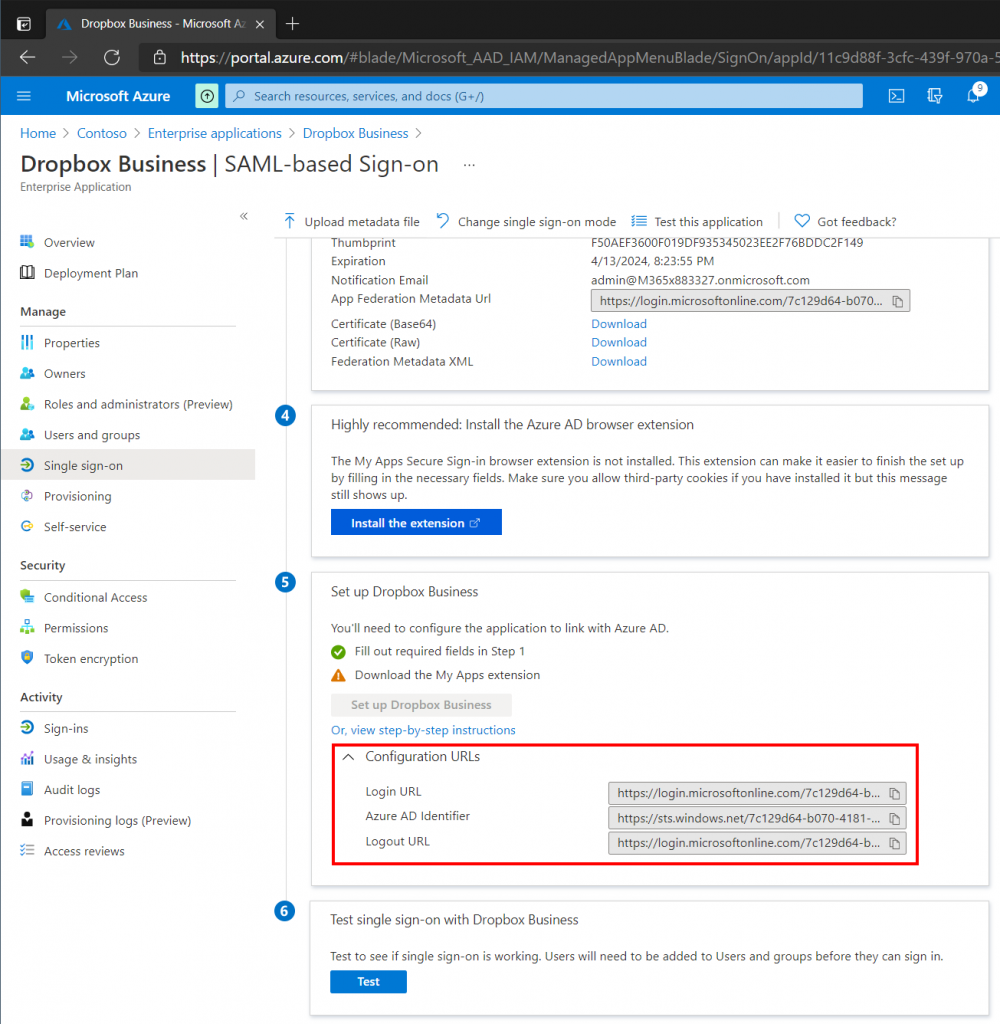Viewport: 1000px width, 1024px height.
Task: Download the Federation Metadata XML
Action: (x=619, y=361)
